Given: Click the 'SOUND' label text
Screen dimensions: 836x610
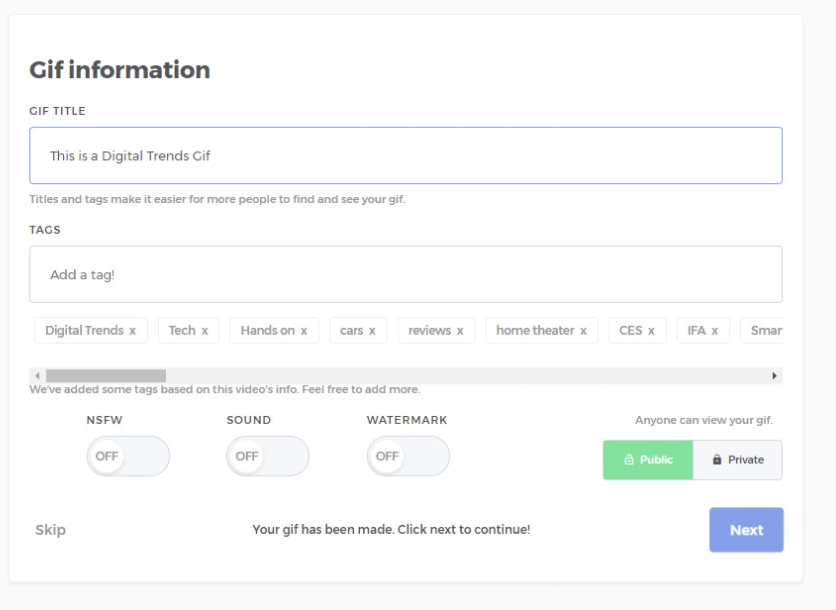Looking at the screenshot, I should tap(249, 420).
